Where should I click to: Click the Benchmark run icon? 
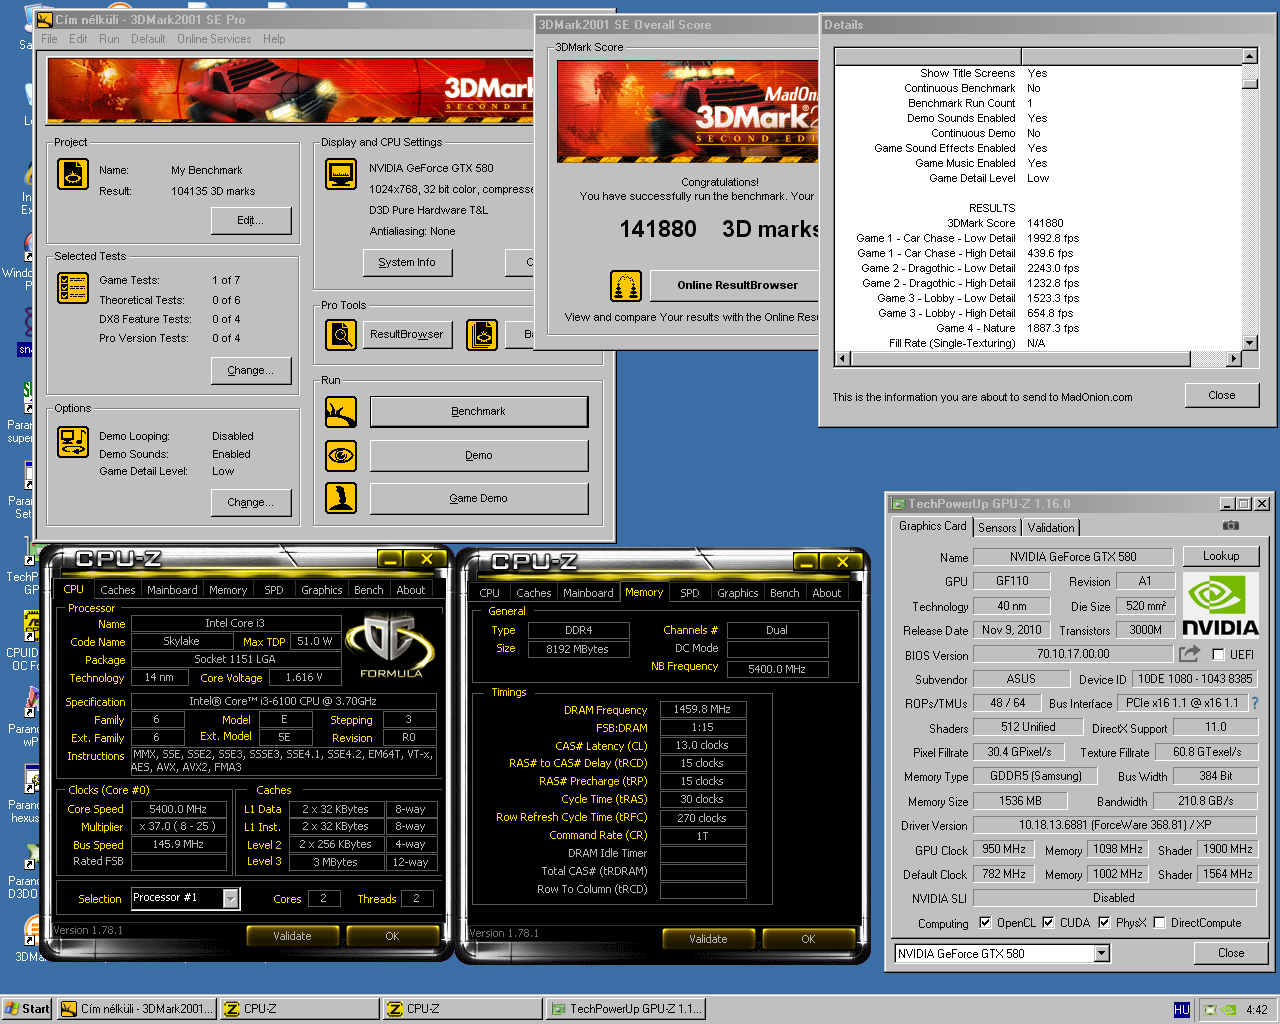coord(341,411)
